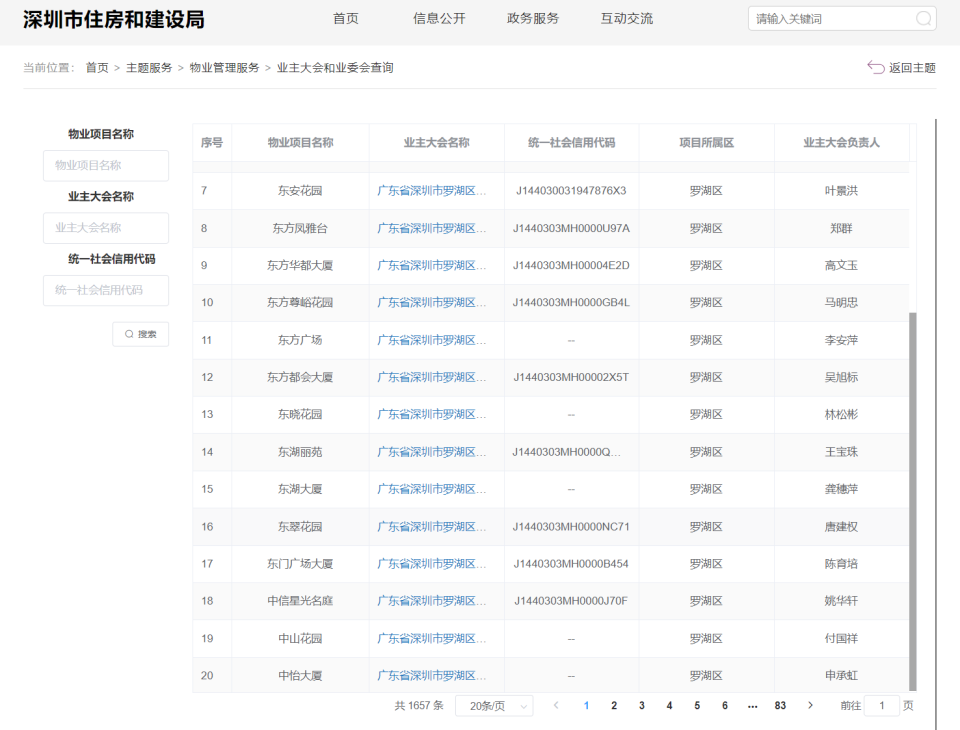Click the next-page right chevron in pagination

810,705
